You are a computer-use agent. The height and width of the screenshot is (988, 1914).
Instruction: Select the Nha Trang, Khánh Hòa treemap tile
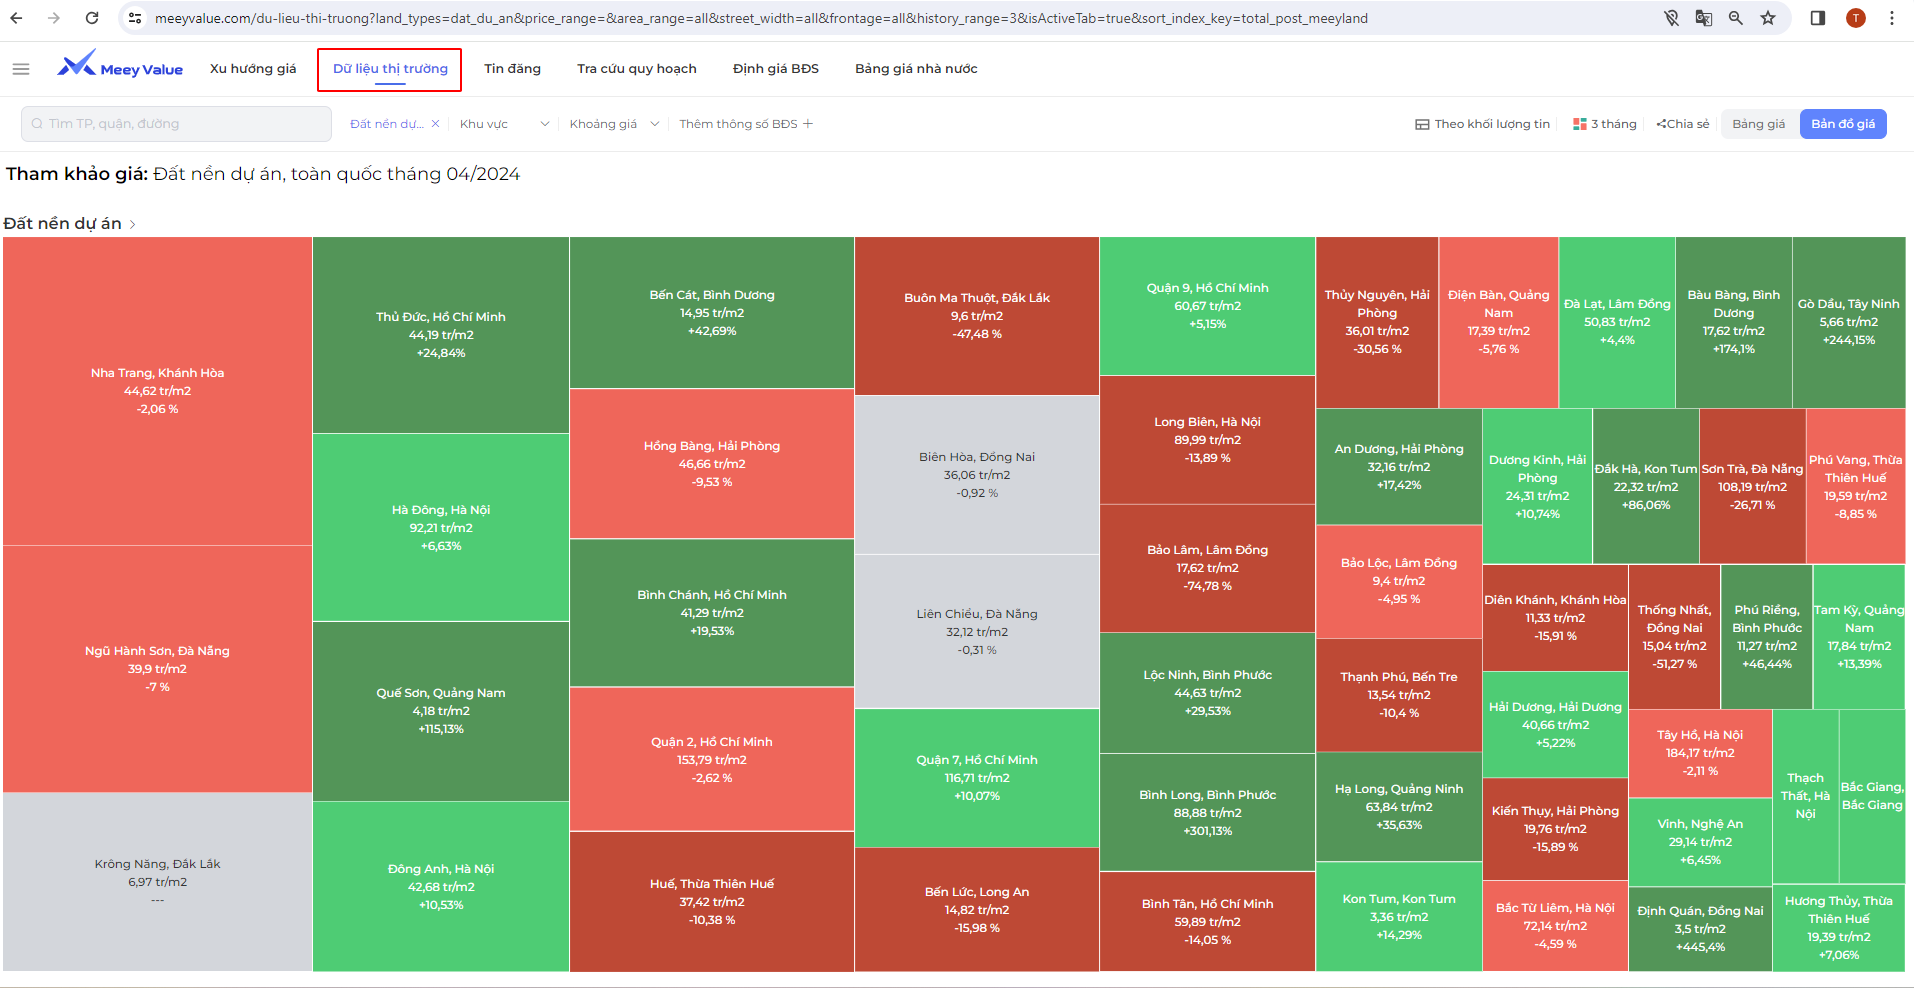(x=157, y=390)
